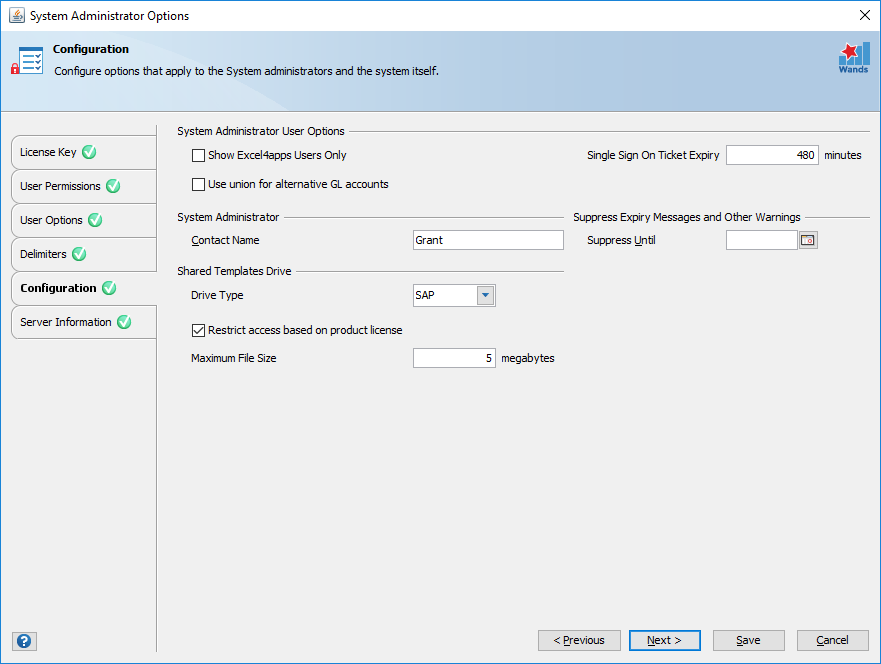This screenshot has height=664, width=881.
Task: Click the Next button
Action: pos(665,640)
